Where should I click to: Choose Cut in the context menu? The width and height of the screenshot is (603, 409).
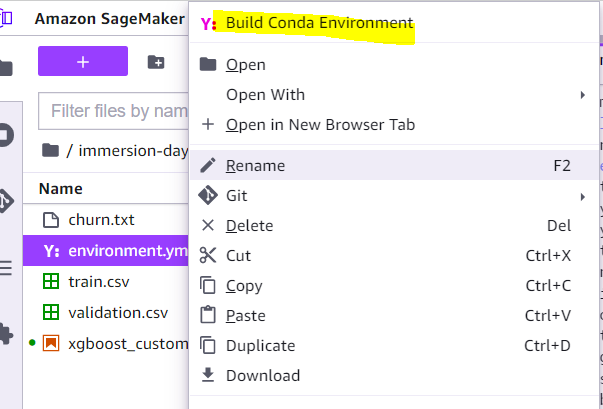pyautogui.click(x=394, y=256)
